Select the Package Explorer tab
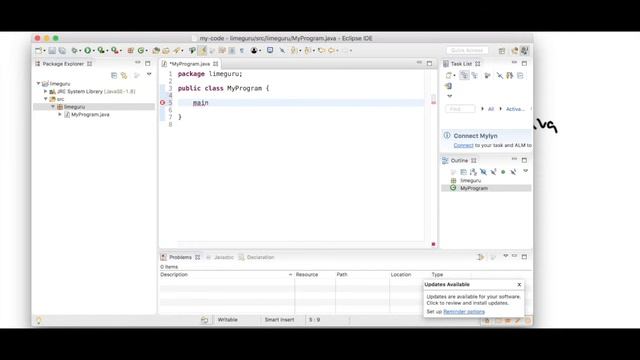Screen dimensions: 640x360 [63, 64]
